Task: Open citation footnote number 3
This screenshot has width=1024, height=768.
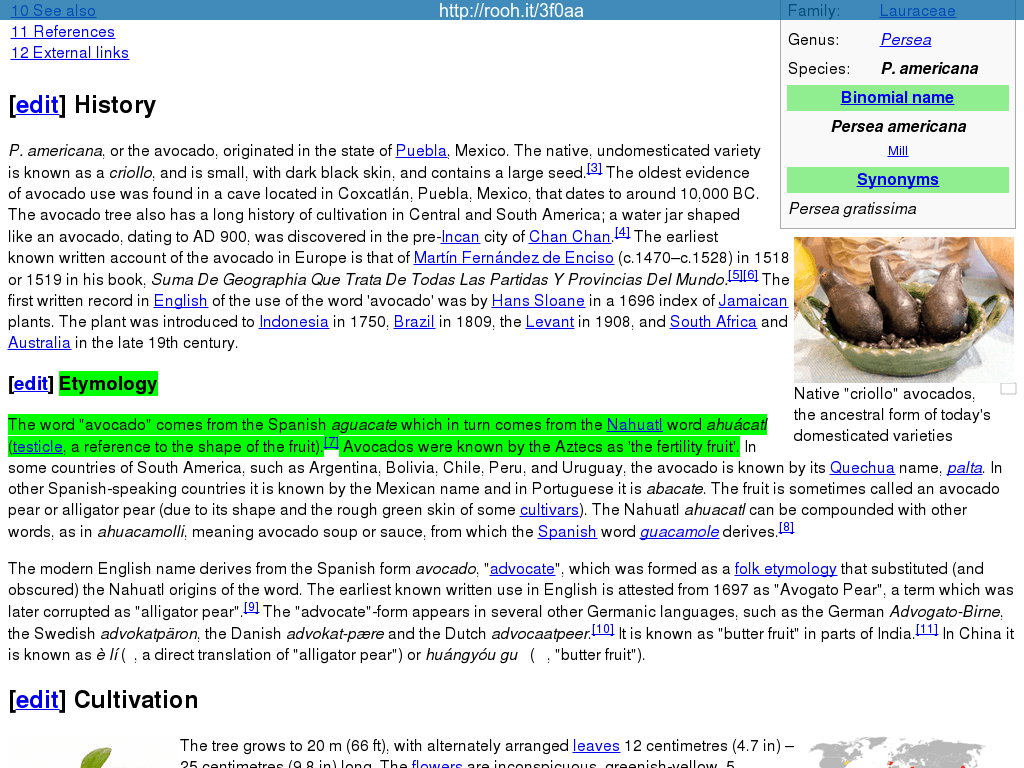Action: [594, 168]
